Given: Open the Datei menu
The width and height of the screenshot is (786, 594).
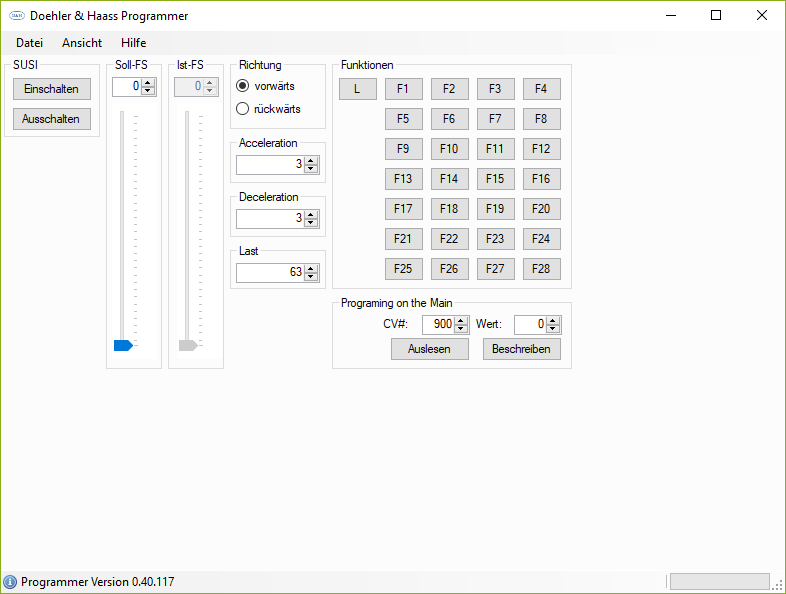Looking at the screenshot, I should [30, 43].
